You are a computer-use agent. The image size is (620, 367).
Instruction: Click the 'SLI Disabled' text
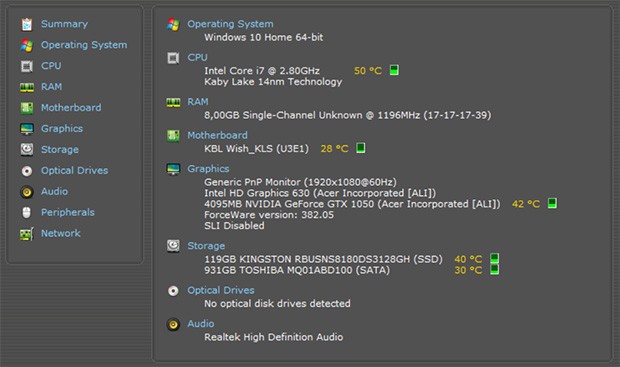[234, 226]
